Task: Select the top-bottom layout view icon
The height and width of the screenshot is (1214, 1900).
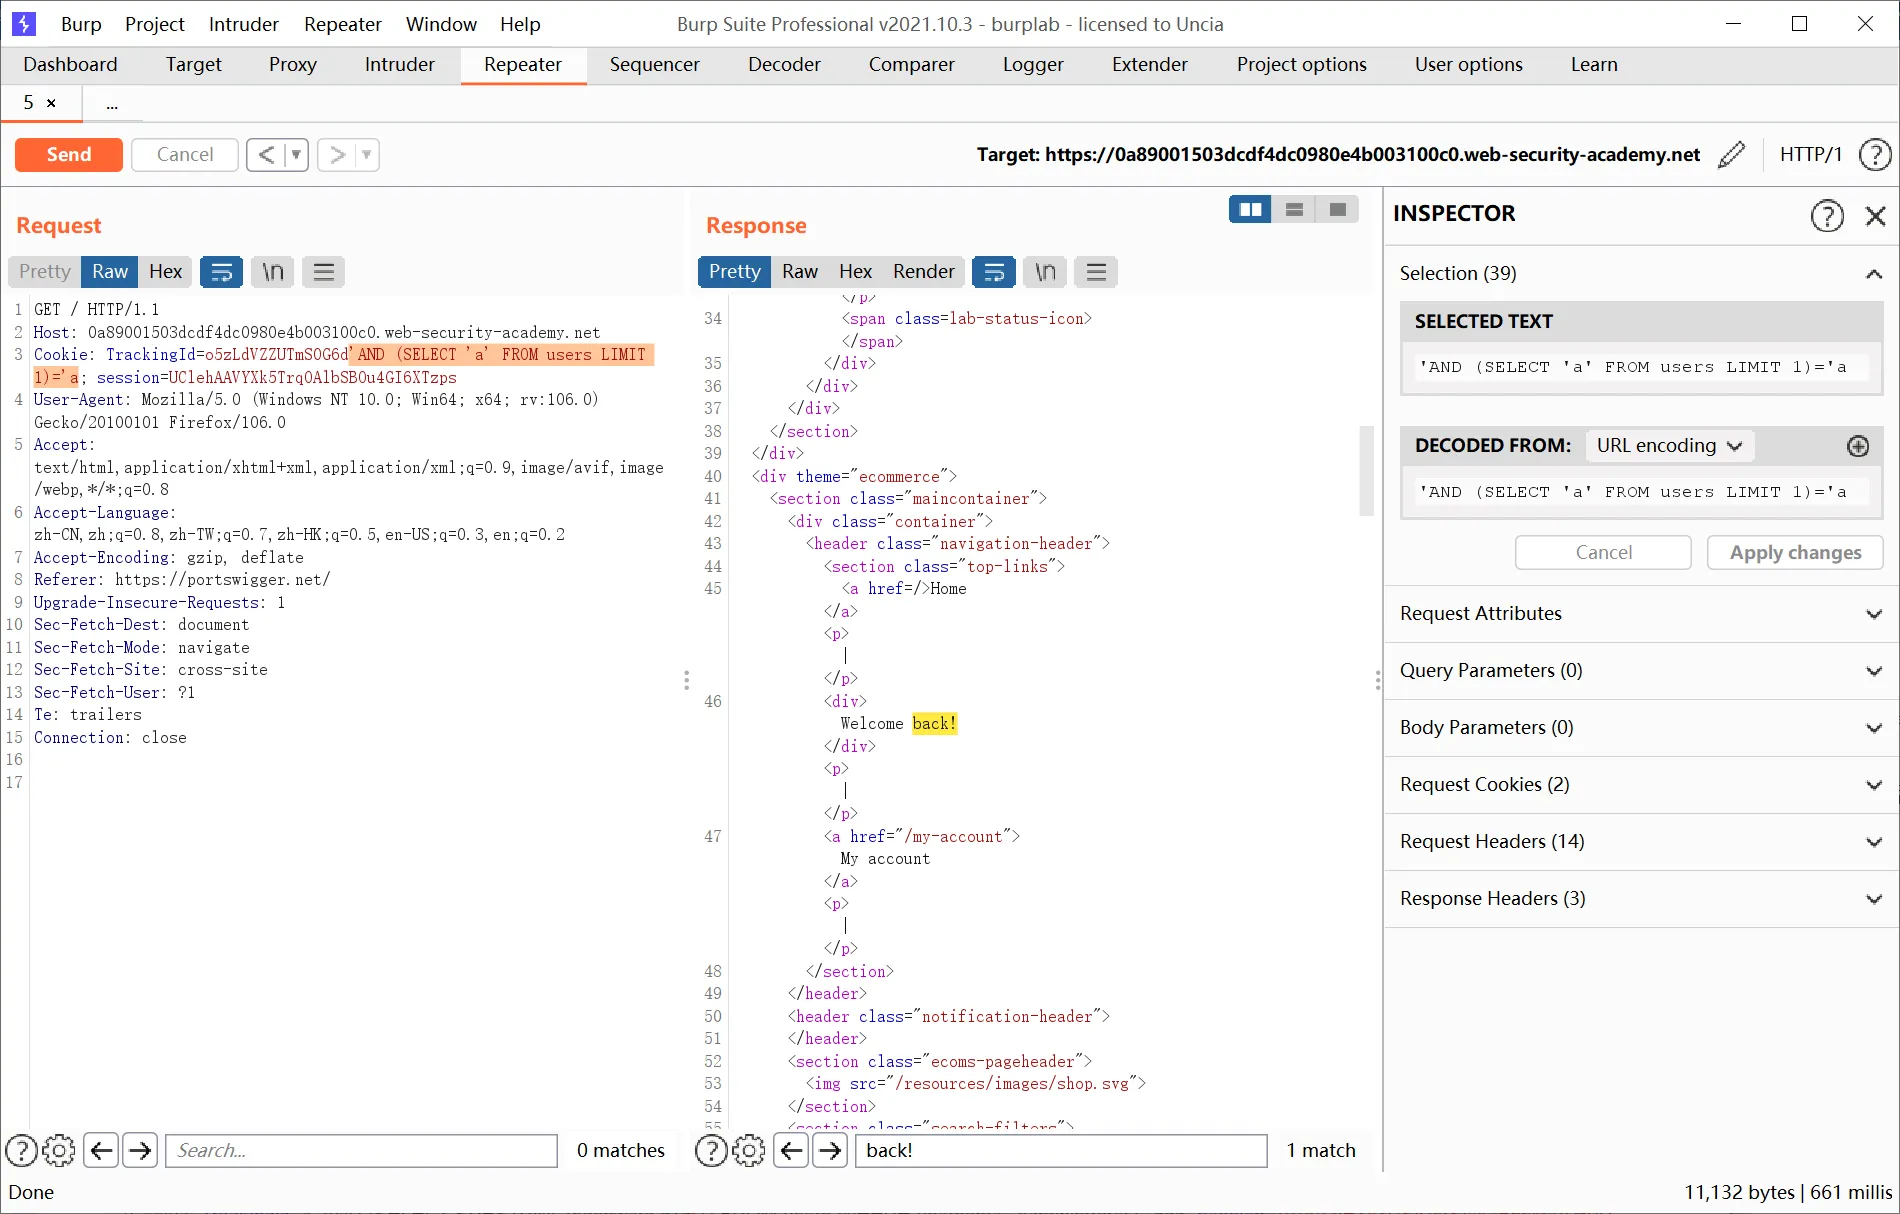Action: coord(1294,209)
